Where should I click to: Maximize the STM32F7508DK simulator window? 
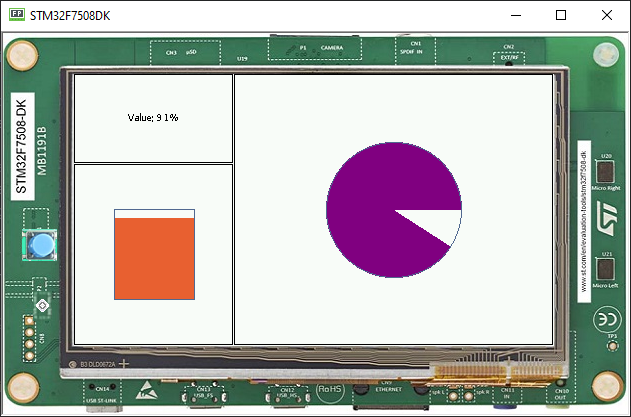point(560,16)
